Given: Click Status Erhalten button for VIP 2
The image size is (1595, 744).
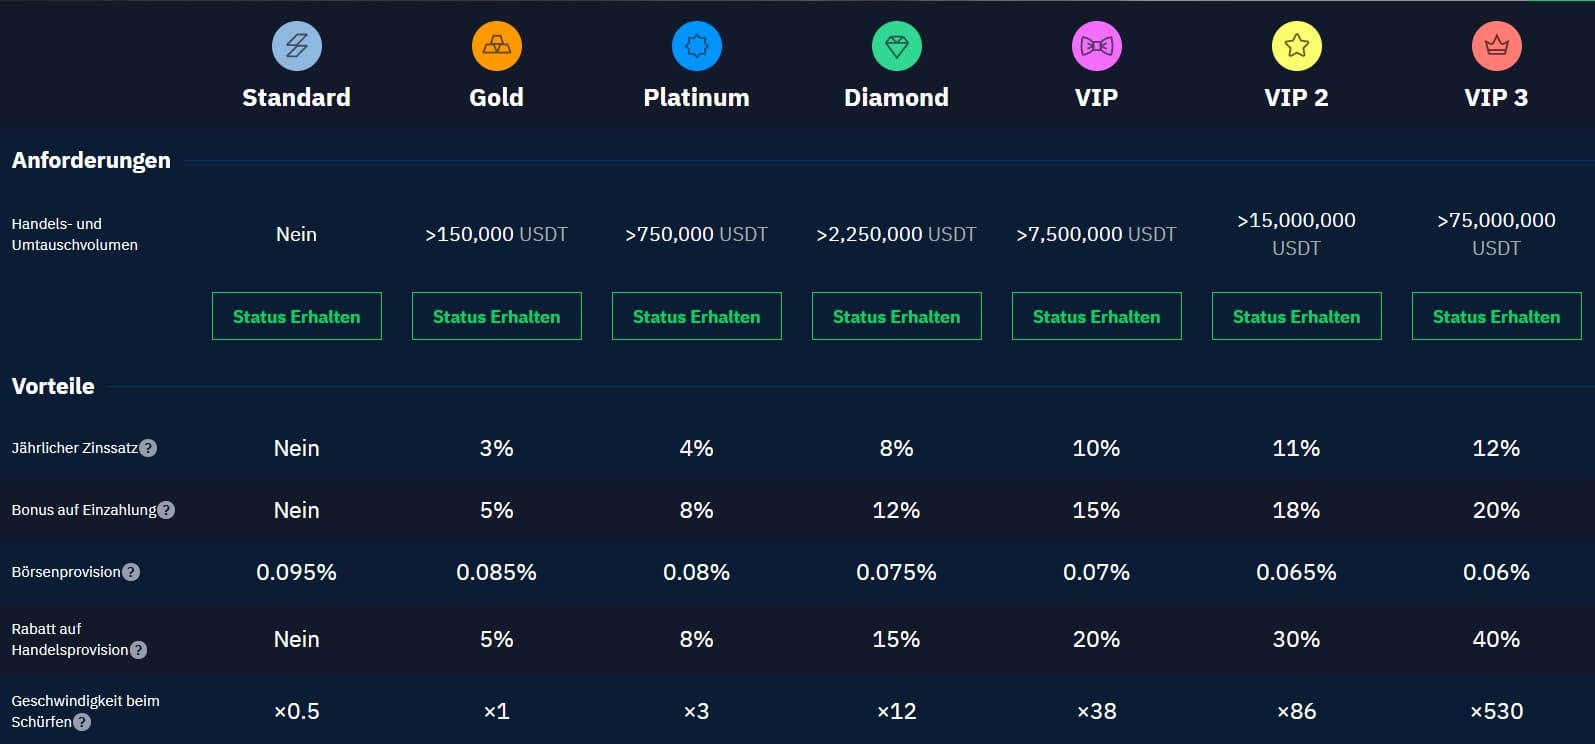Looking at the screenshot, I should click(x=1296, y=316).
